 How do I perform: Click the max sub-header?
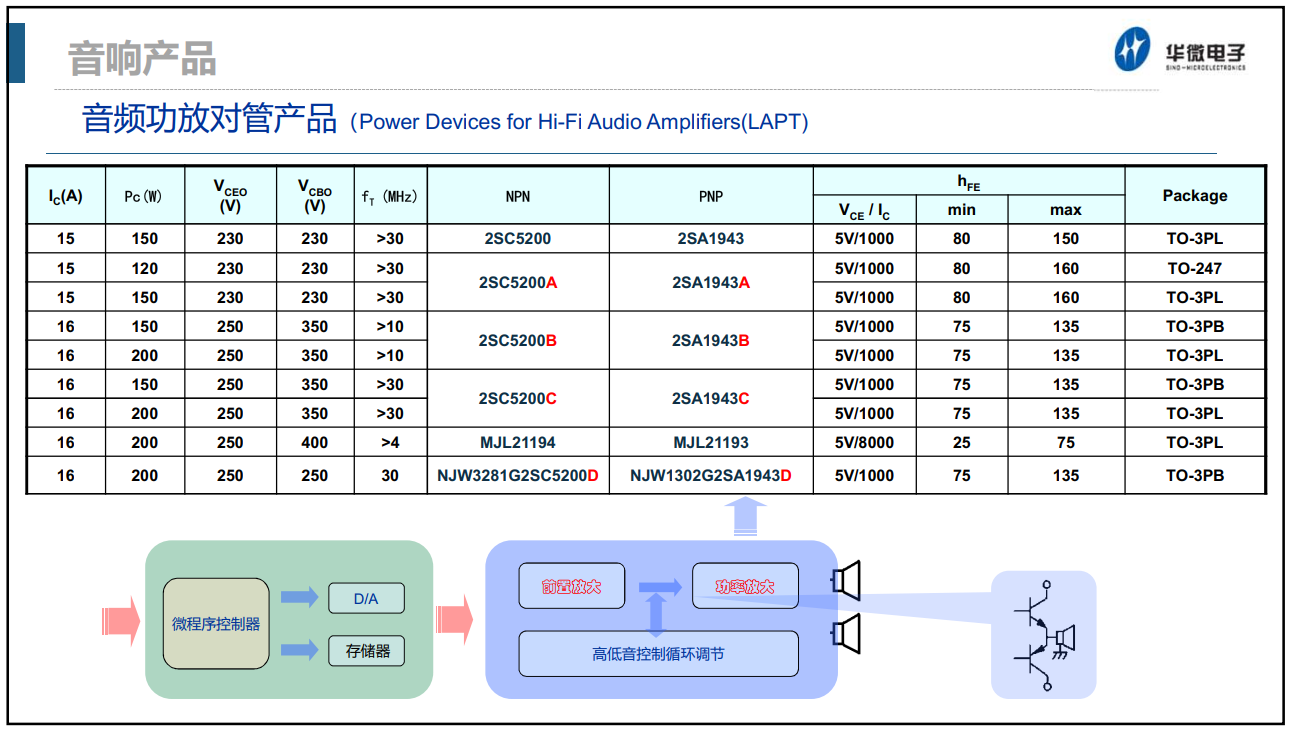click(1066, 210)
